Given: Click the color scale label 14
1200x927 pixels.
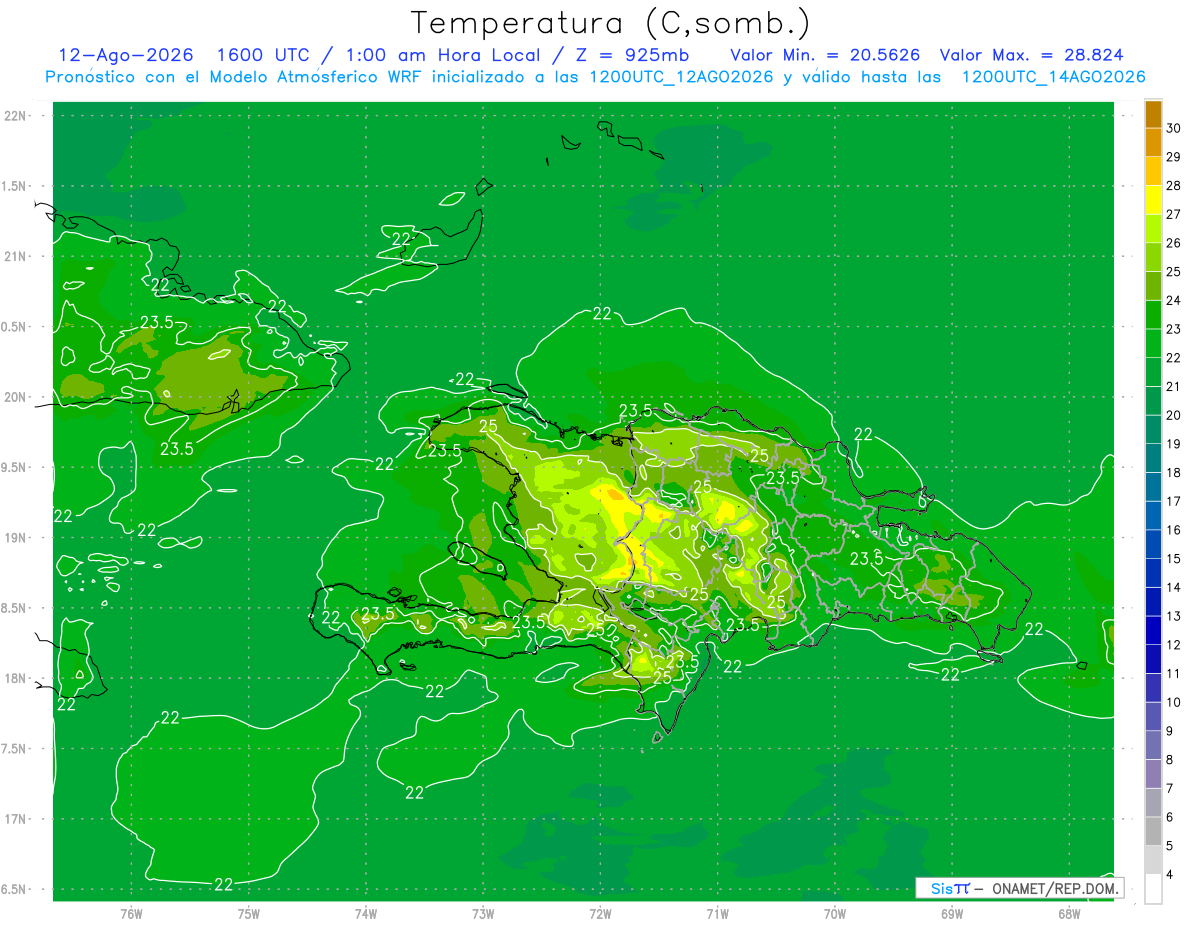Looking at the screenshot, I should coord(1174,587).
